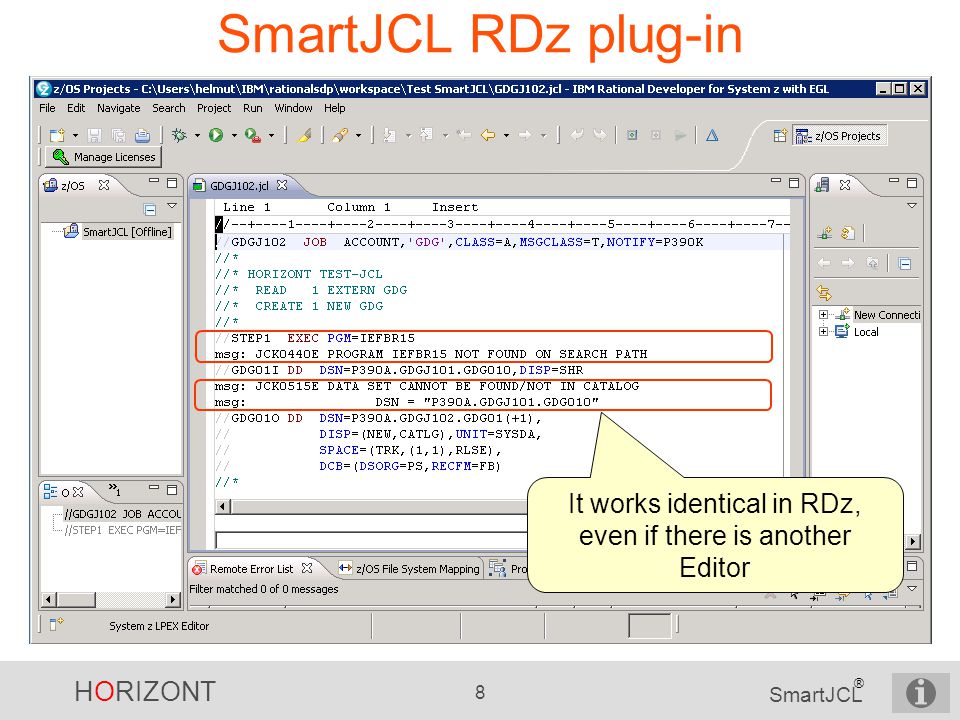
Task: Expand the Local tree node
Action: [823, 332]
